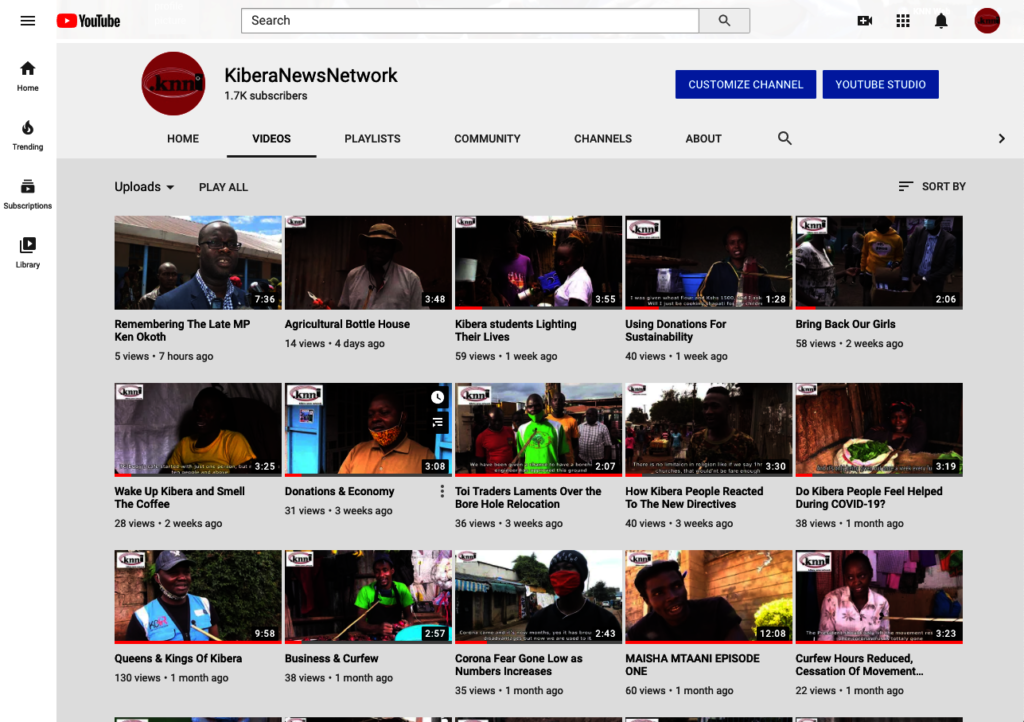Click Curfew Hours Reduced title
This screenshot has height=722, width=1024.
[859, 665]
